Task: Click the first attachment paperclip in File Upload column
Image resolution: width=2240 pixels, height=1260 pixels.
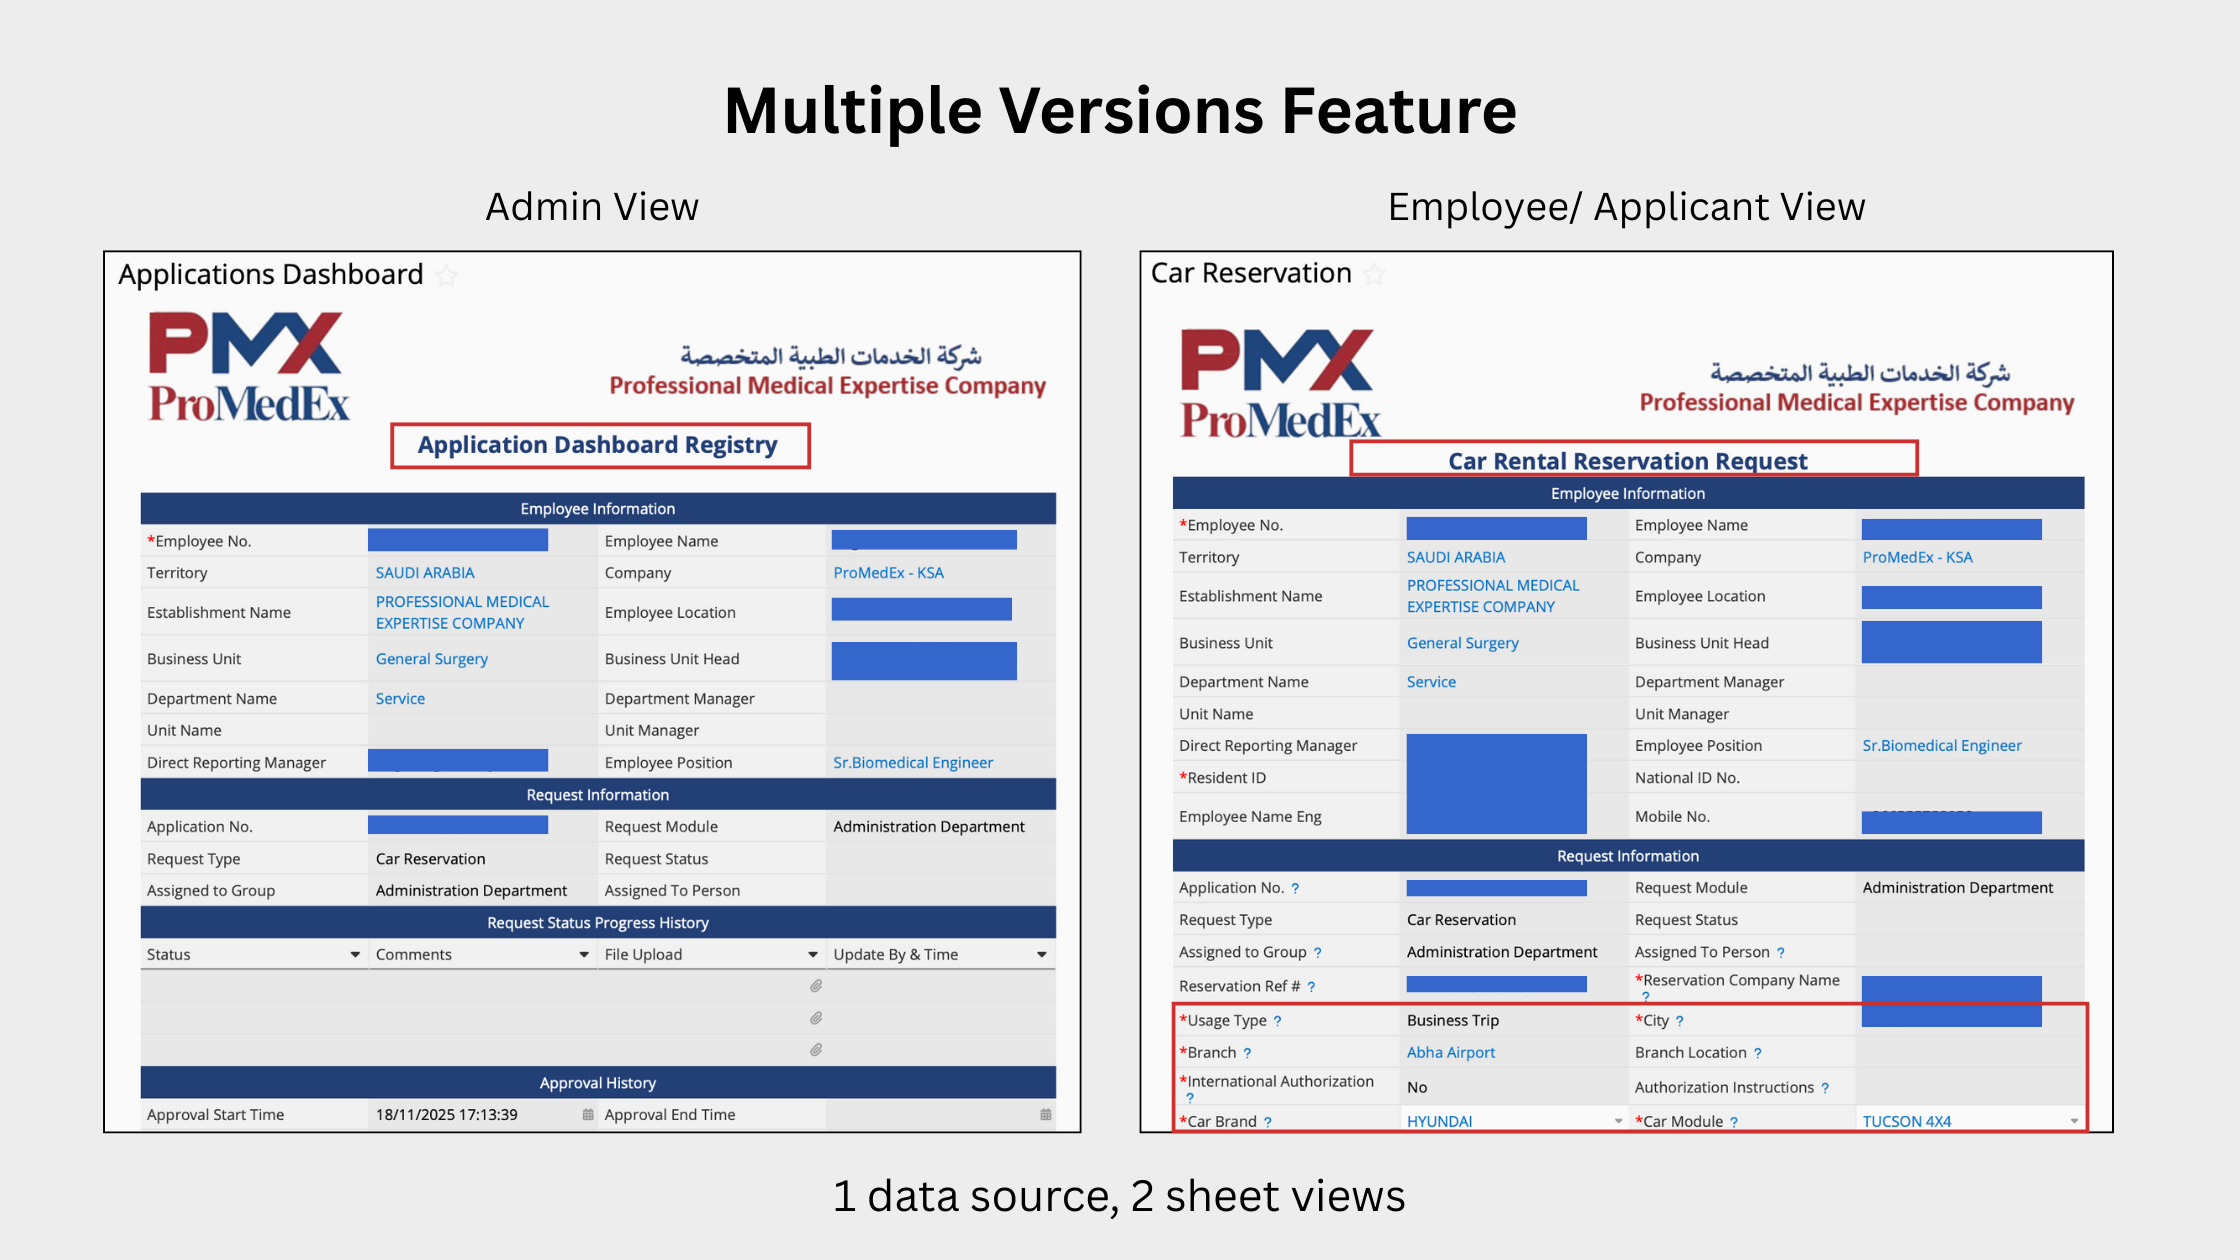Action: (816, 986)
